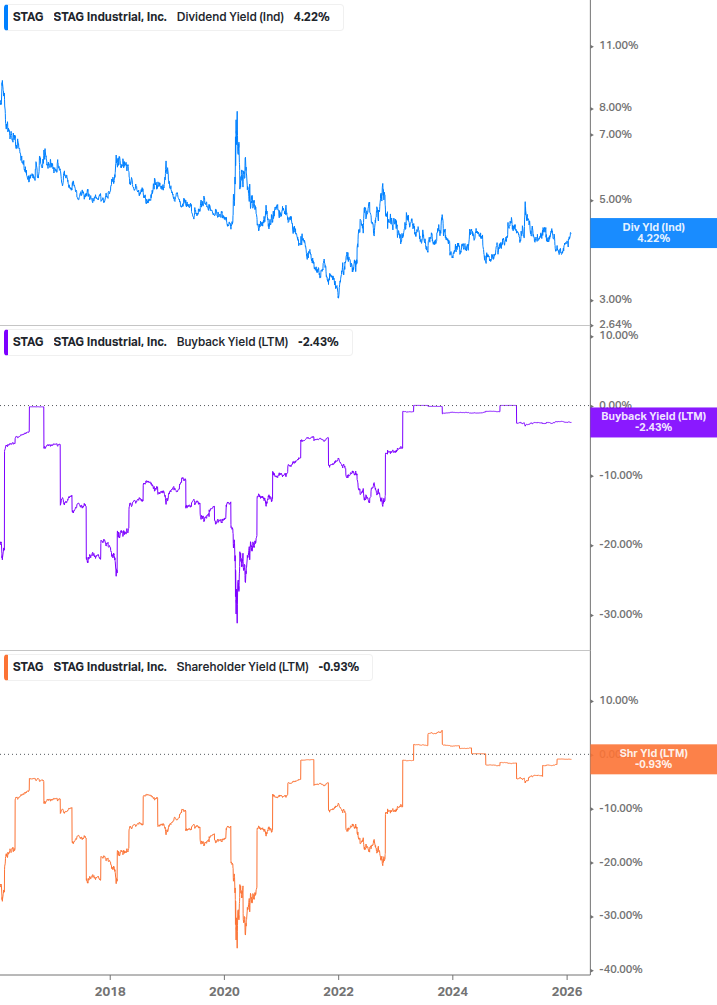Click the STAG Buyback Yield (LTM) legend label
The height and width of the screenshot is (1005, 717).
tap(177, 342)
